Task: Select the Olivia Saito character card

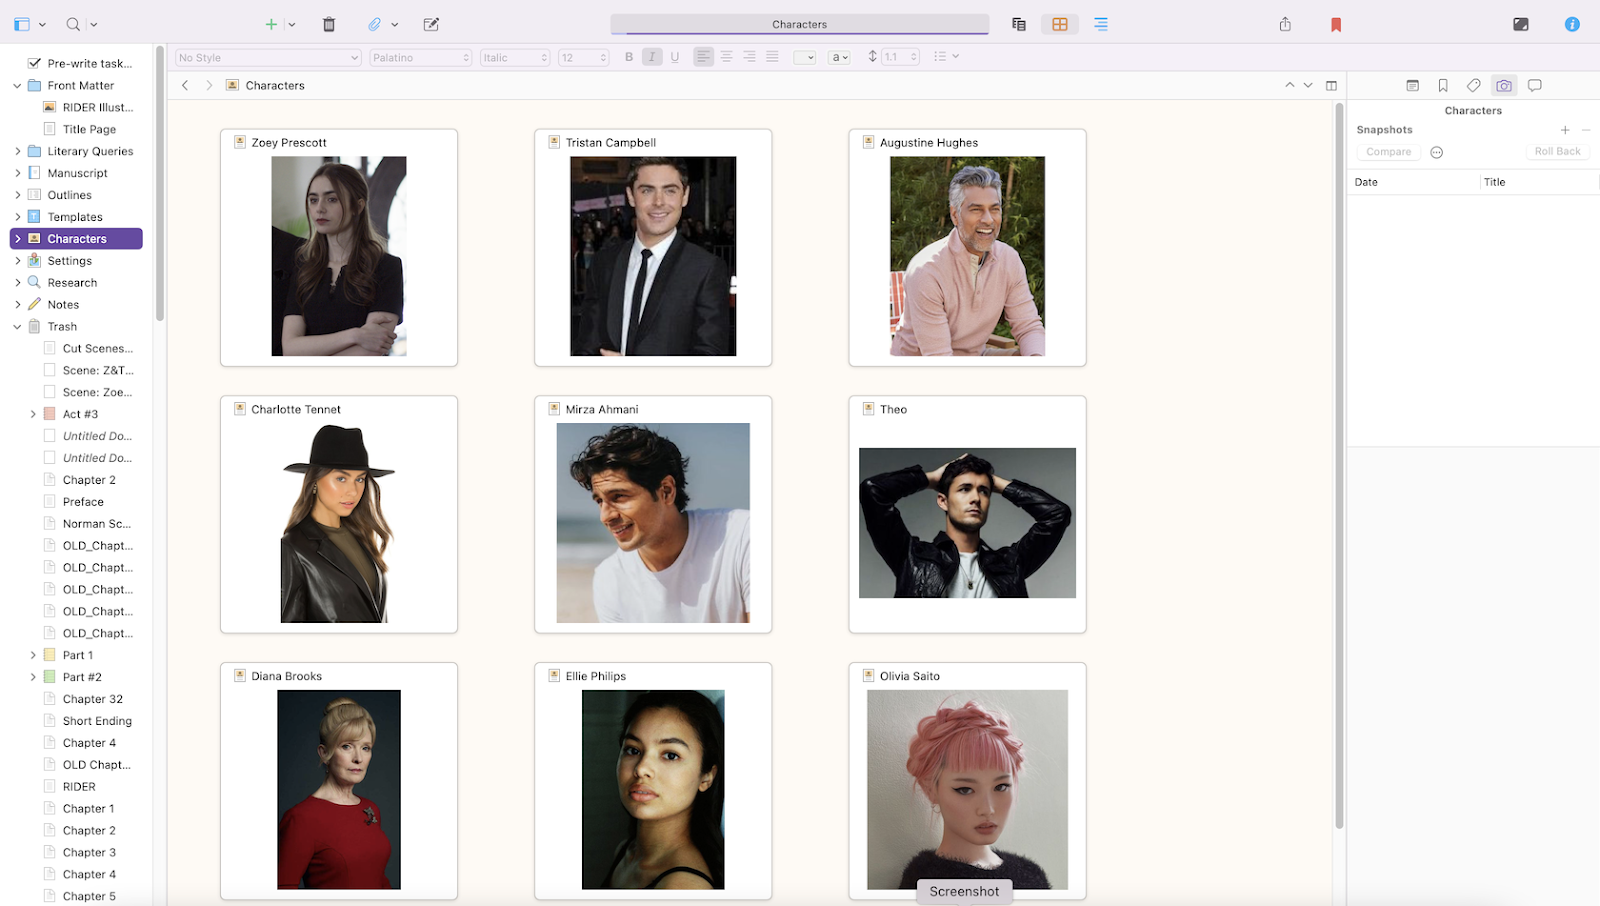Action: 966,780
